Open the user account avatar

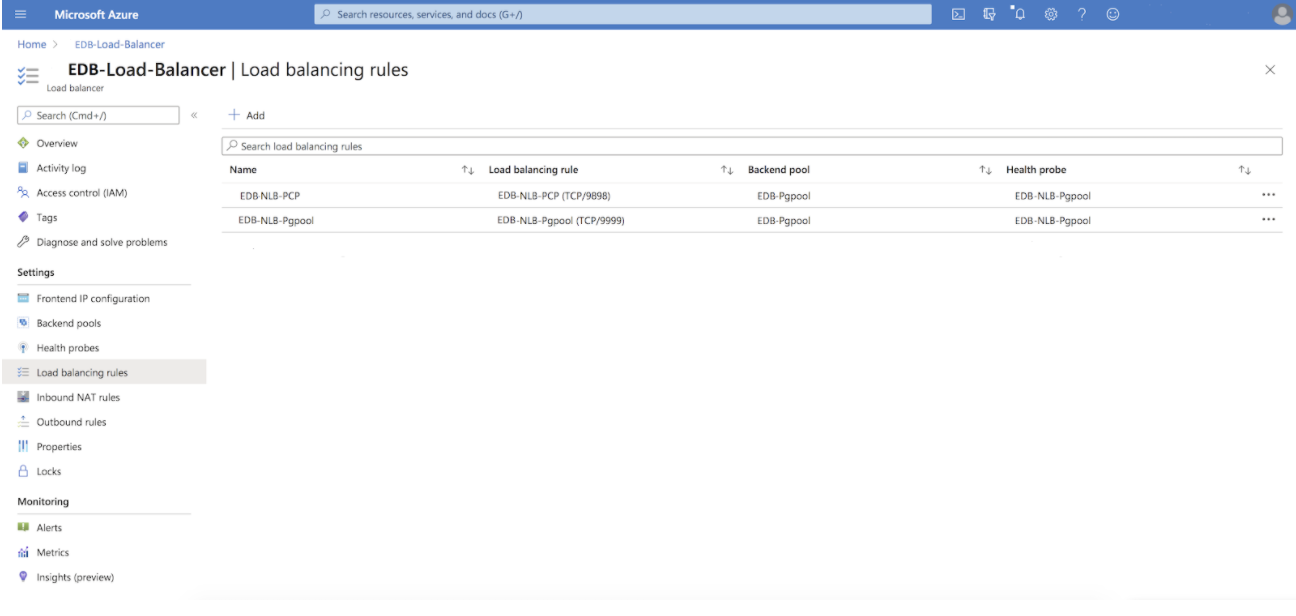[x=1281, y=14]
